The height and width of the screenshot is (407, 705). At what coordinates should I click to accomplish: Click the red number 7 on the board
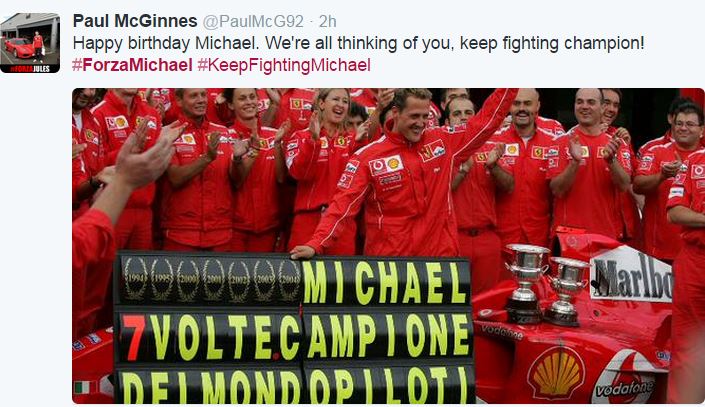click(134, 337)
